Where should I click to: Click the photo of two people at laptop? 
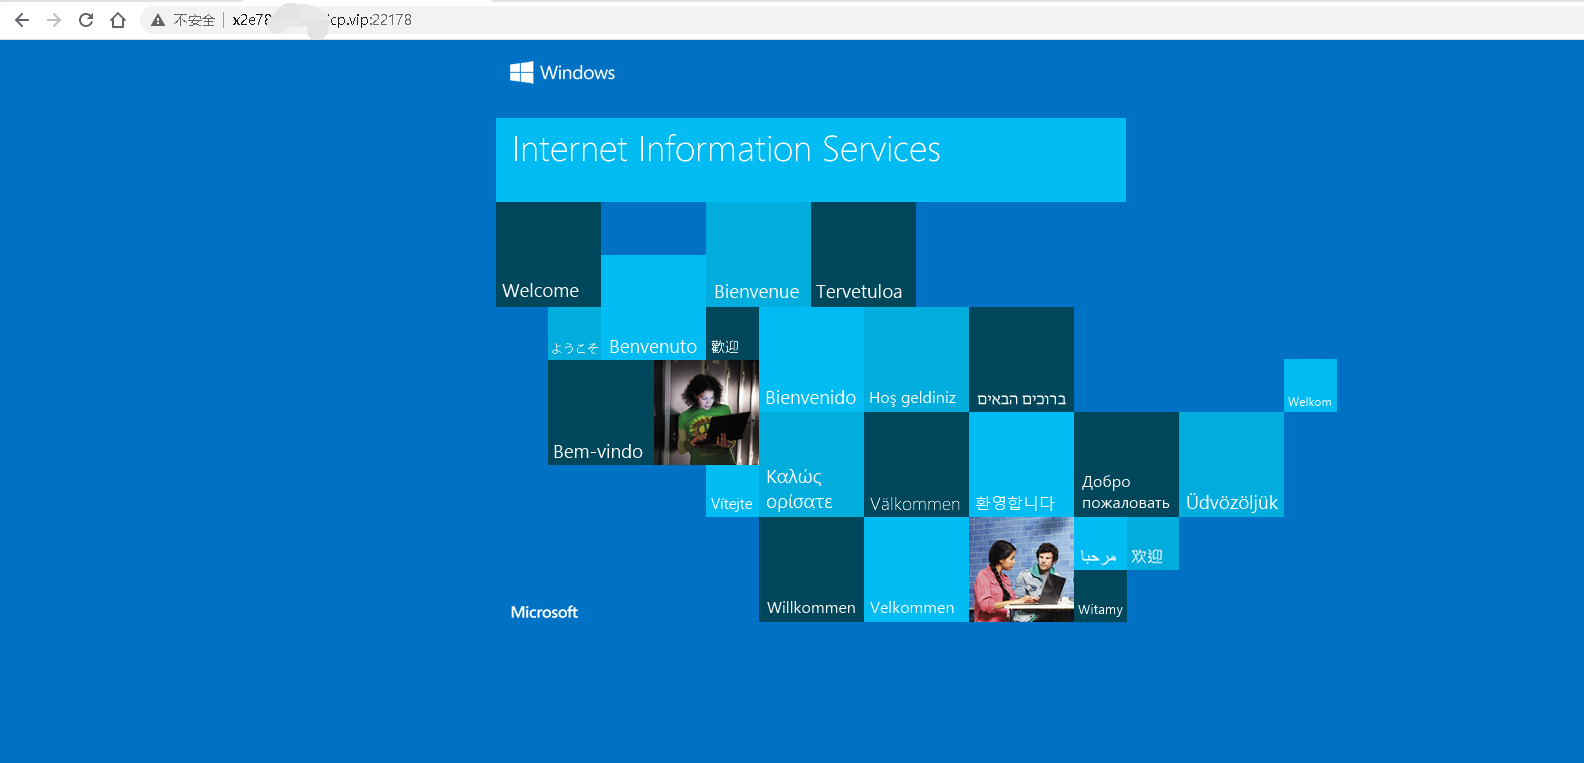pos(1021,569)
